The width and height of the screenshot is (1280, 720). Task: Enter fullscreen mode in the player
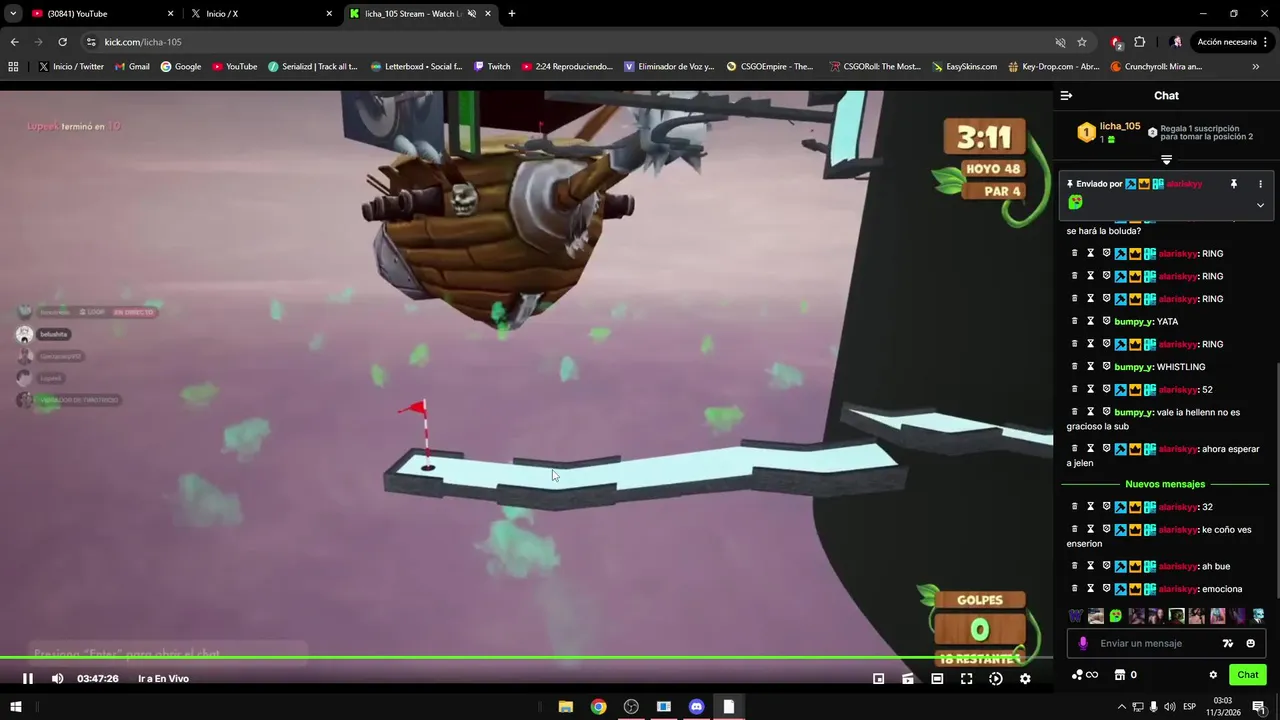pyautogui.click(x=966, y=678)
